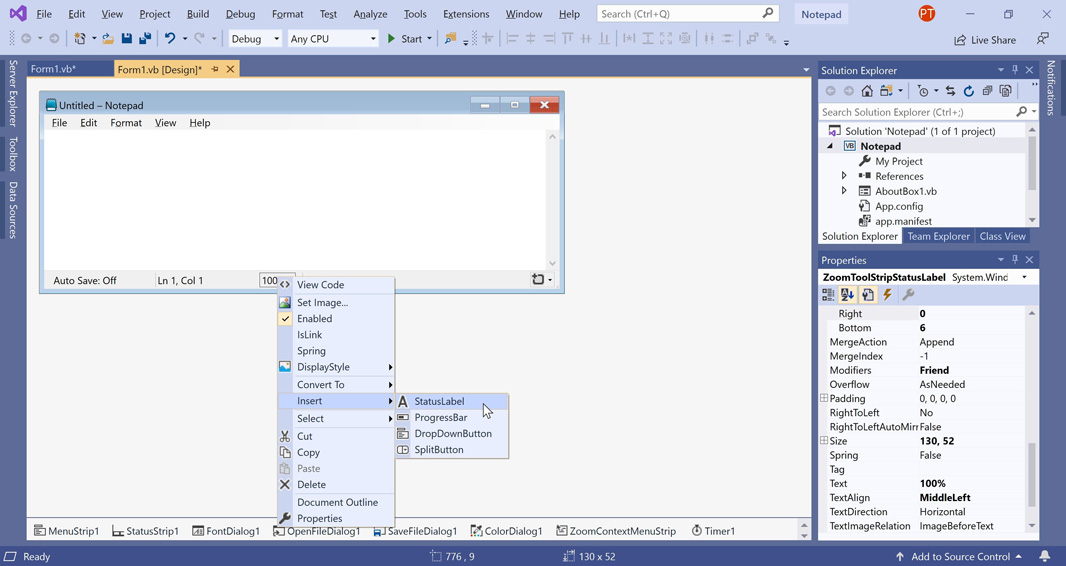
Task: Click the Collapse All icon in Solution Explorer
Action: pyautogui.click(x=987, y=91)
